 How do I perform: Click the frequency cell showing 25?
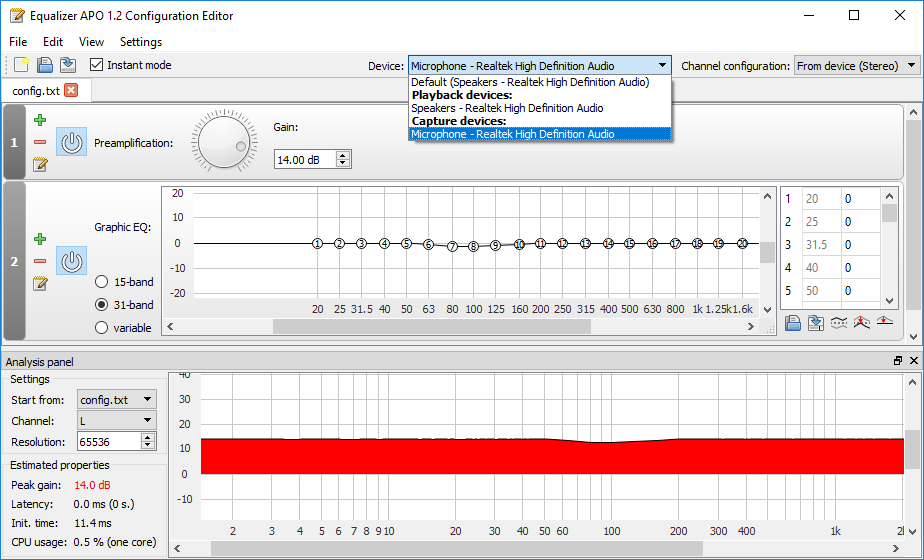(x=821, y=222)
